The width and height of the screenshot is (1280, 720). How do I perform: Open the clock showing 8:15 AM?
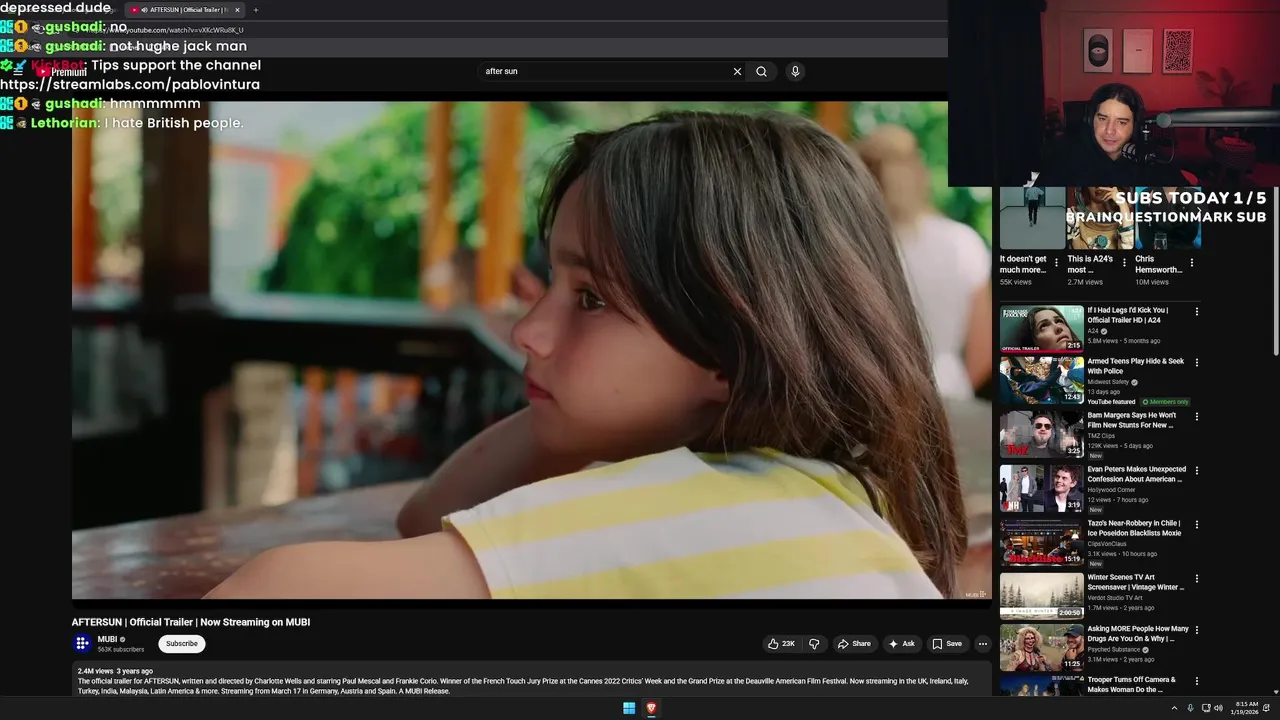point(1246,708)
